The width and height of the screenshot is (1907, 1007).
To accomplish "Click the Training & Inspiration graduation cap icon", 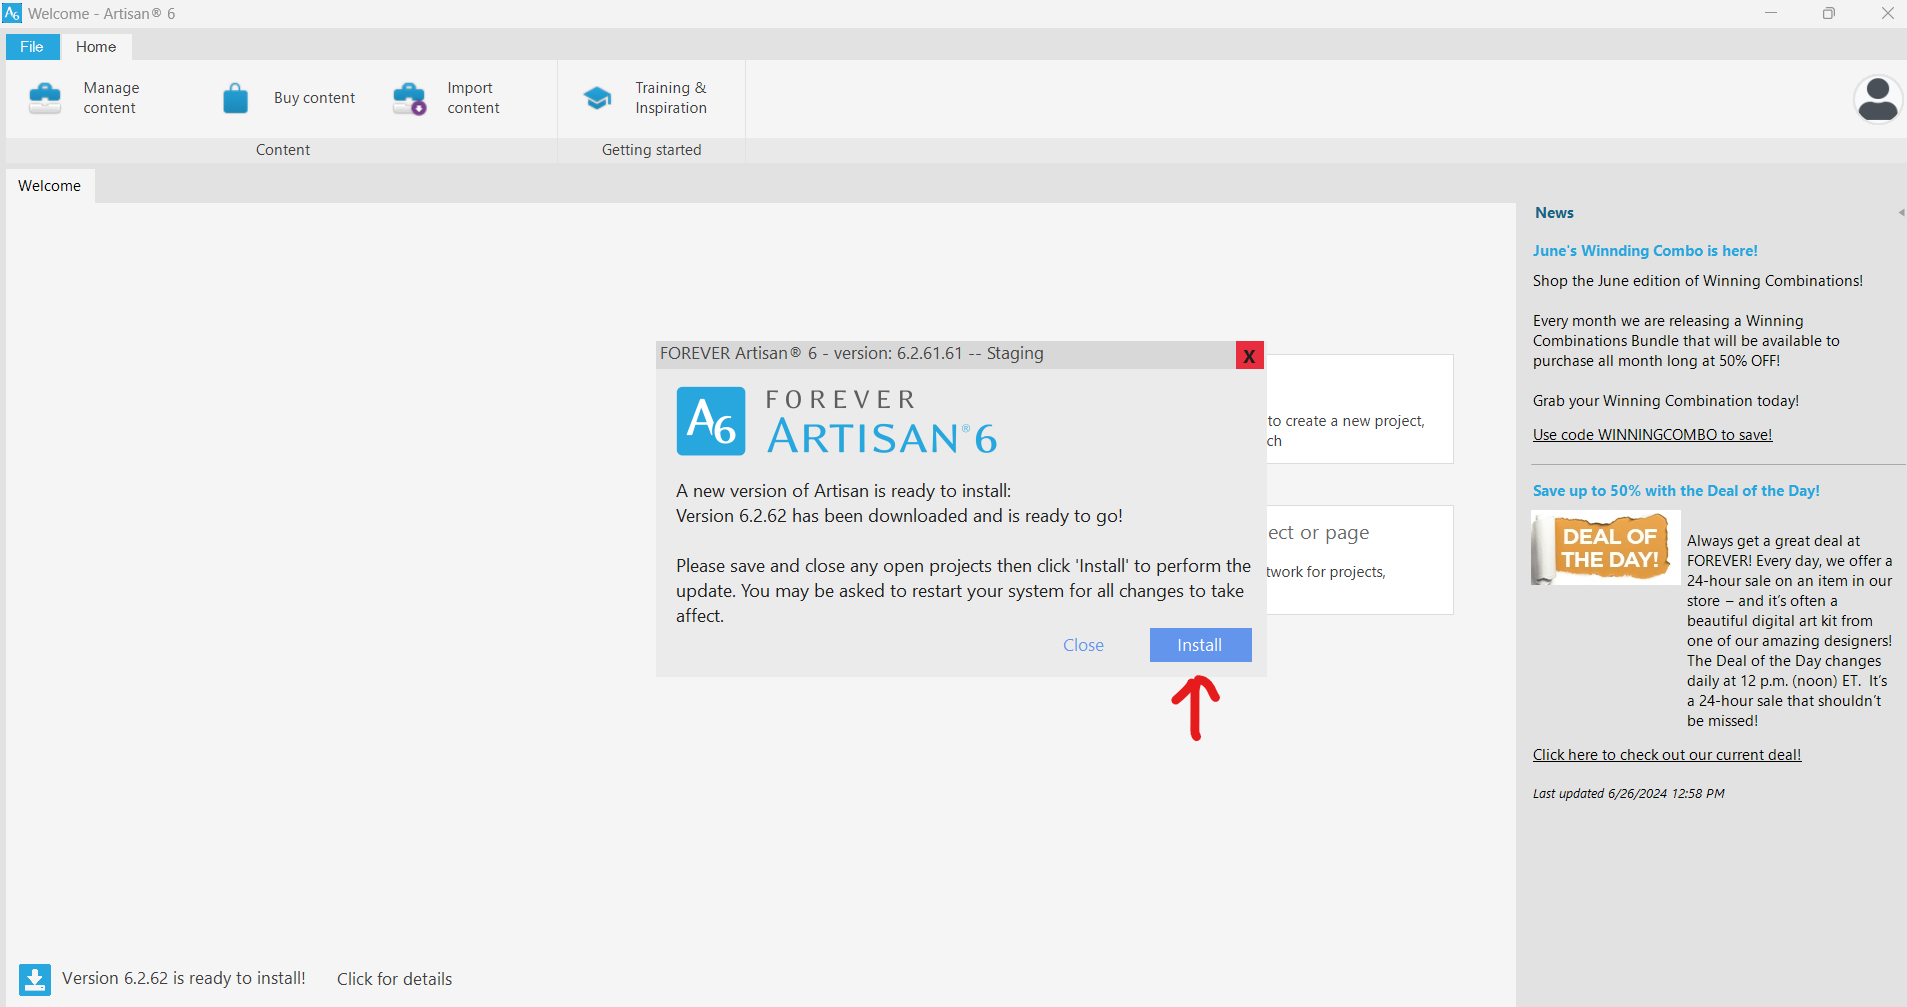I will pos(597,98).
